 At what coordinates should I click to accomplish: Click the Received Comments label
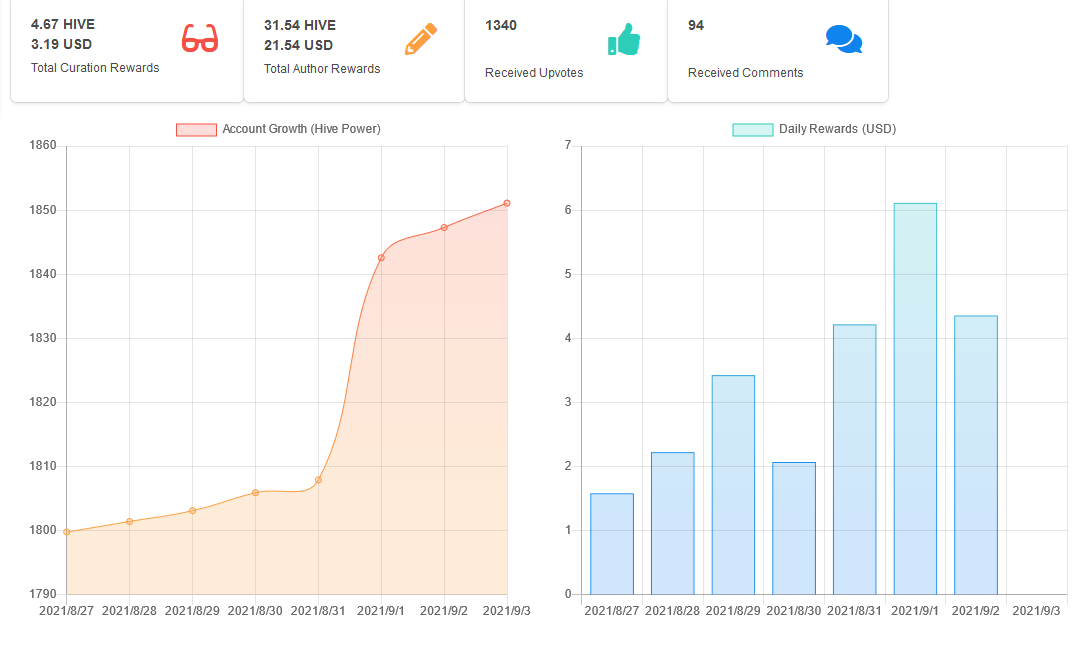tap(745, 73)
